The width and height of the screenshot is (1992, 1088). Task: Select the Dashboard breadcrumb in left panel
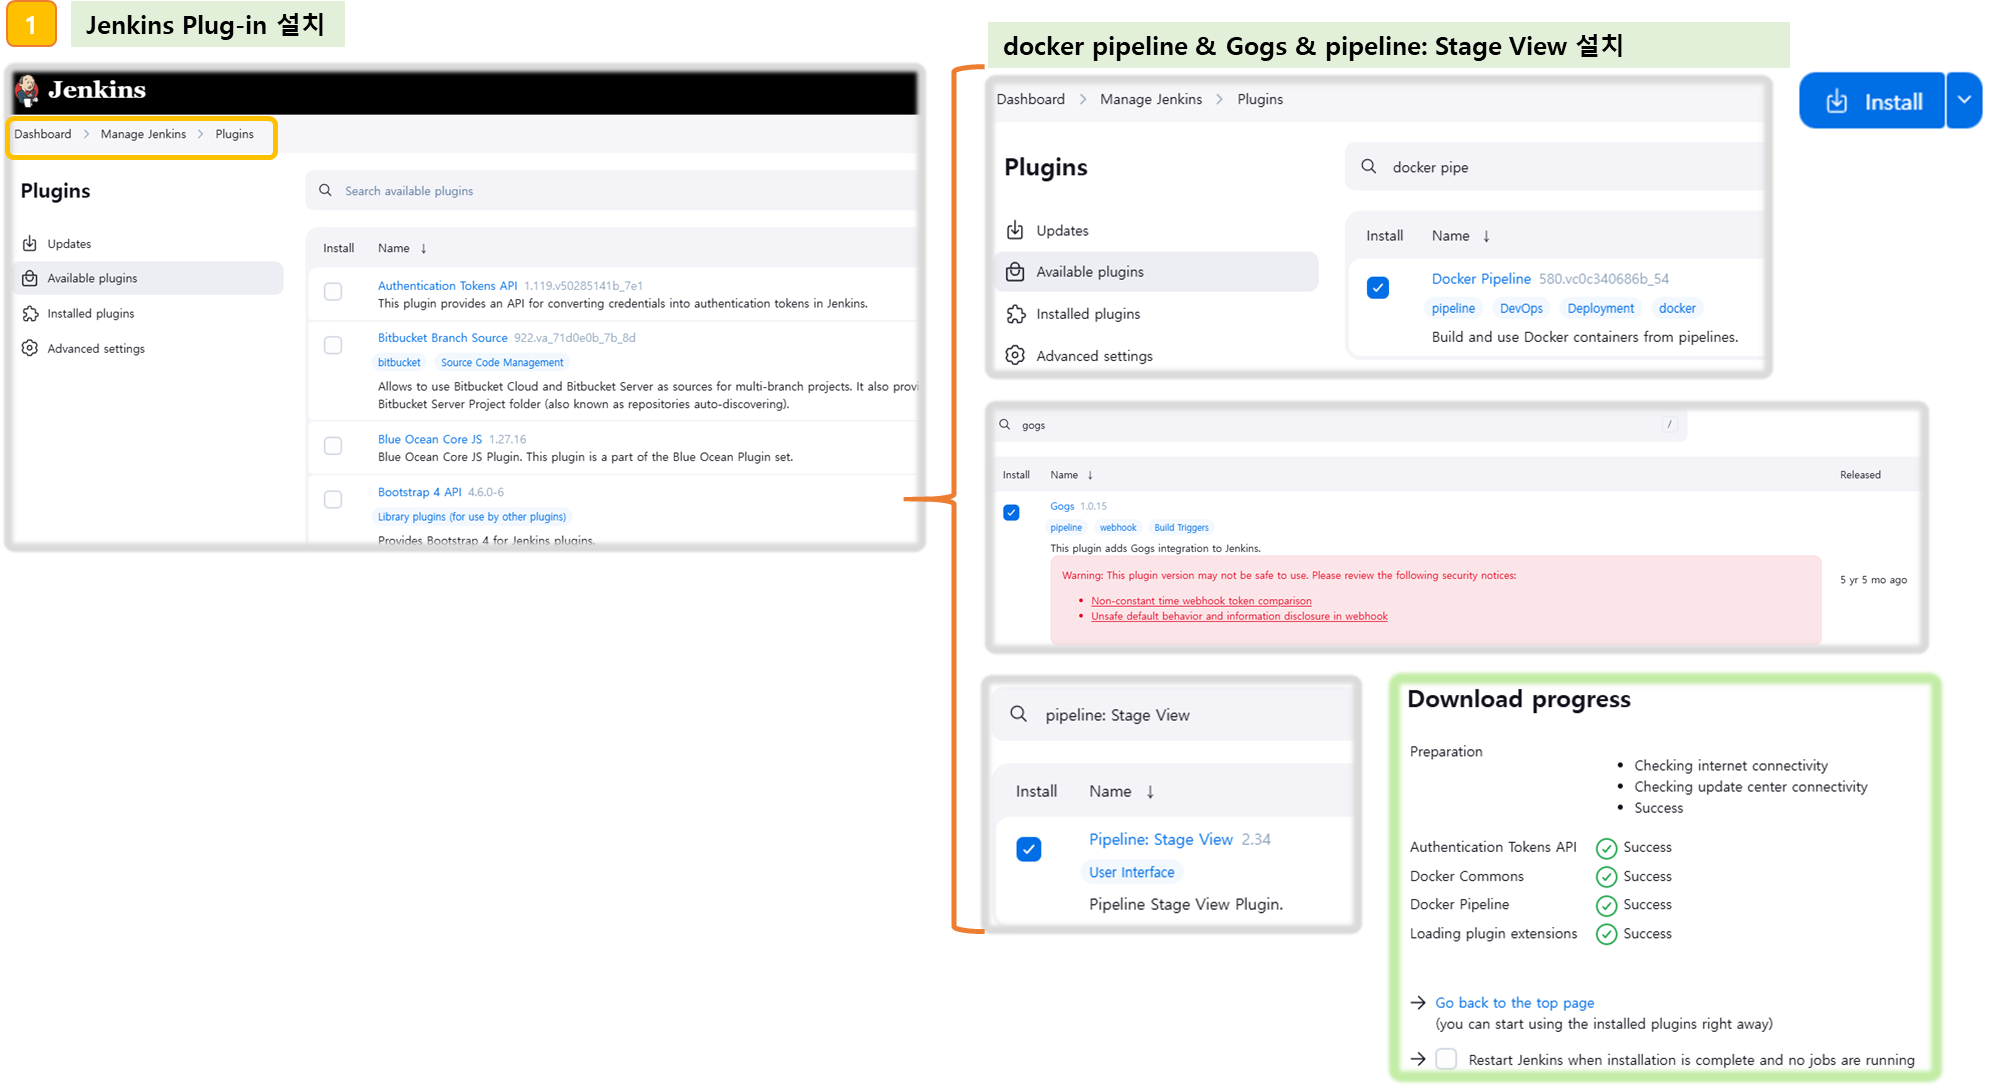point(43,134)
